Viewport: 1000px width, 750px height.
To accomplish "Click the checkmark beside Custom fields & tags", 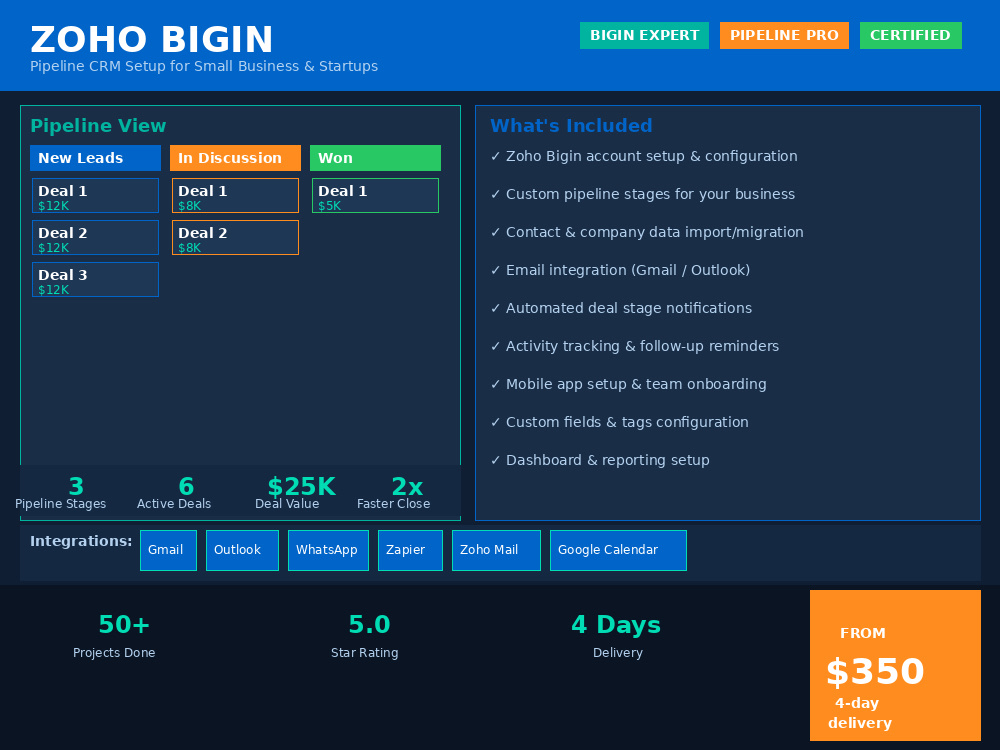I will pyautogui.click(x=496, y=422).
